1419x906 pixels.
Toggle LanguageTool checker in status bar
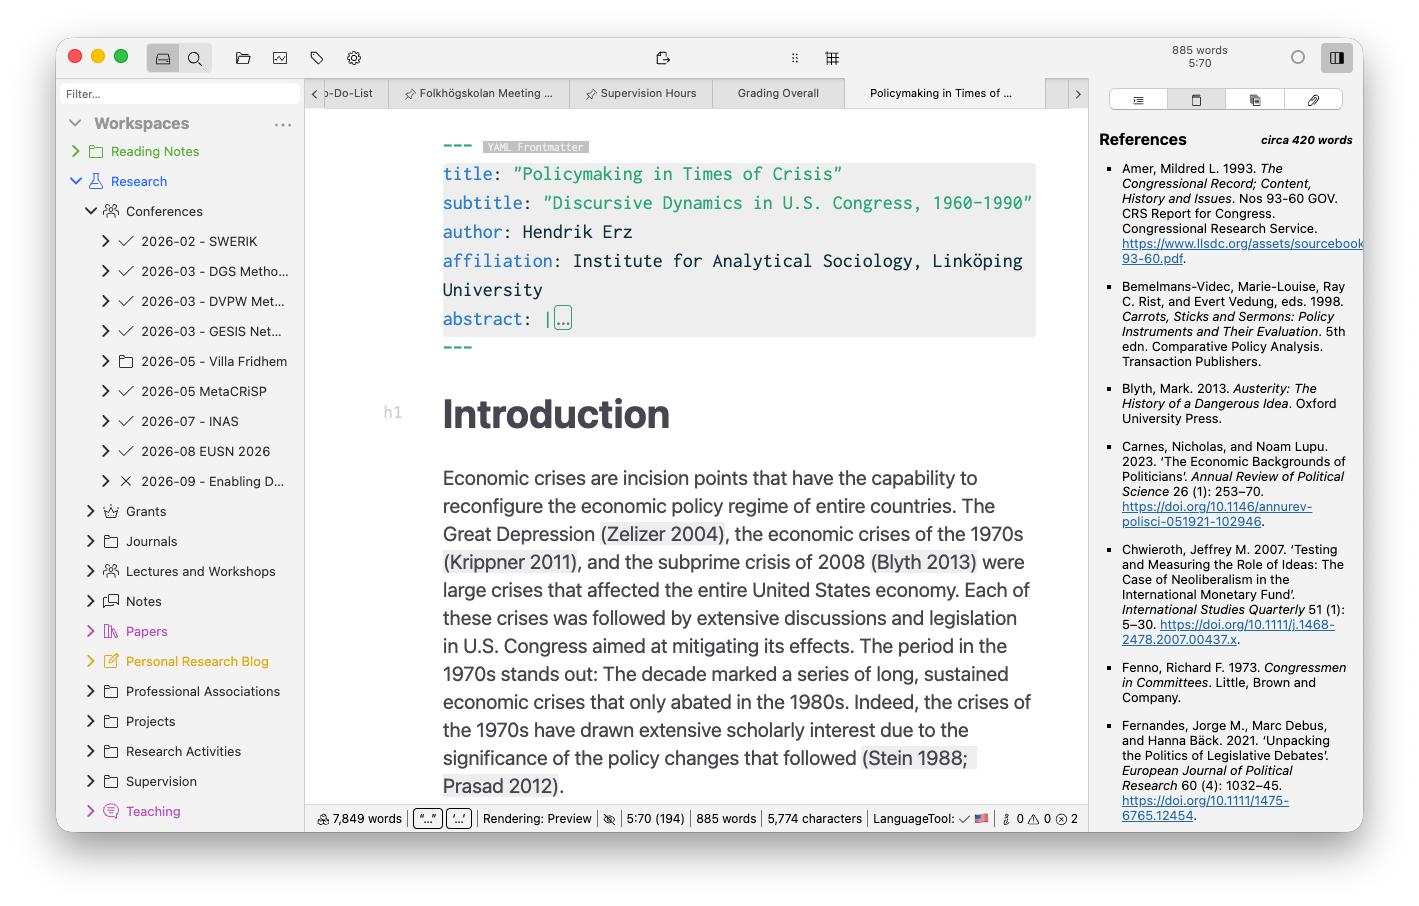click(930, 818)
